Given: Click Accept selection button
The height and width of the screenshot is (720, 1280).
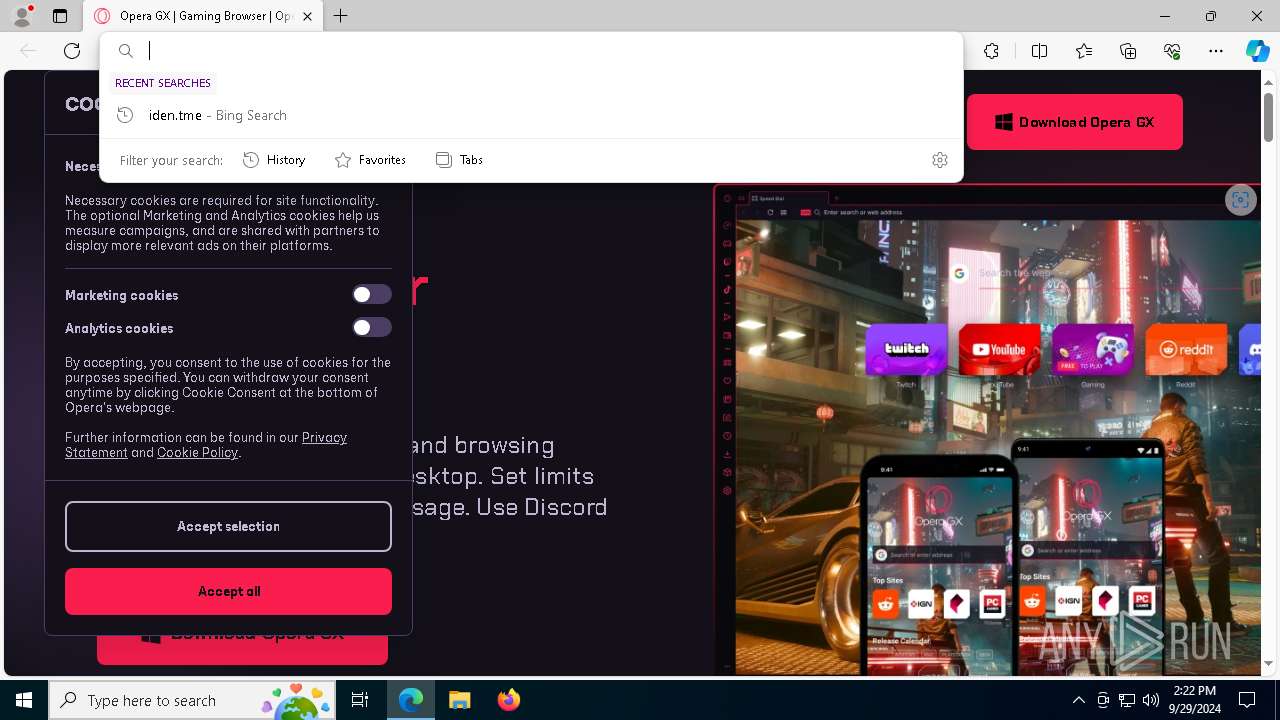Looking at the screenshot, I should (x=228, y=526).
